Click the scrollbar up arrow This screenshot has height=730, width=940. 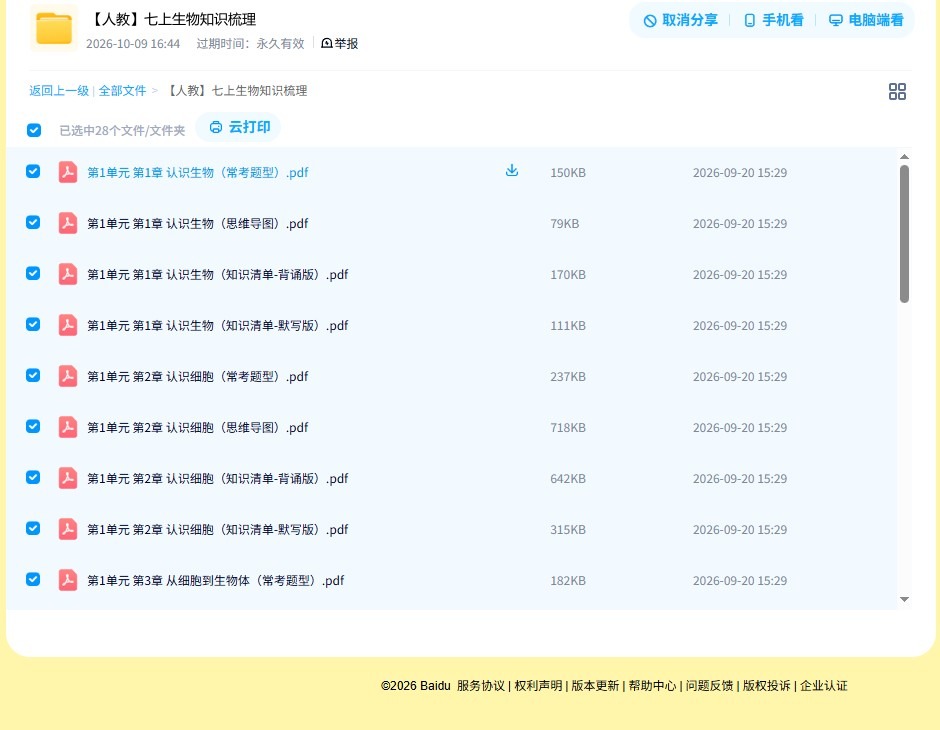[x=905, y=156]
